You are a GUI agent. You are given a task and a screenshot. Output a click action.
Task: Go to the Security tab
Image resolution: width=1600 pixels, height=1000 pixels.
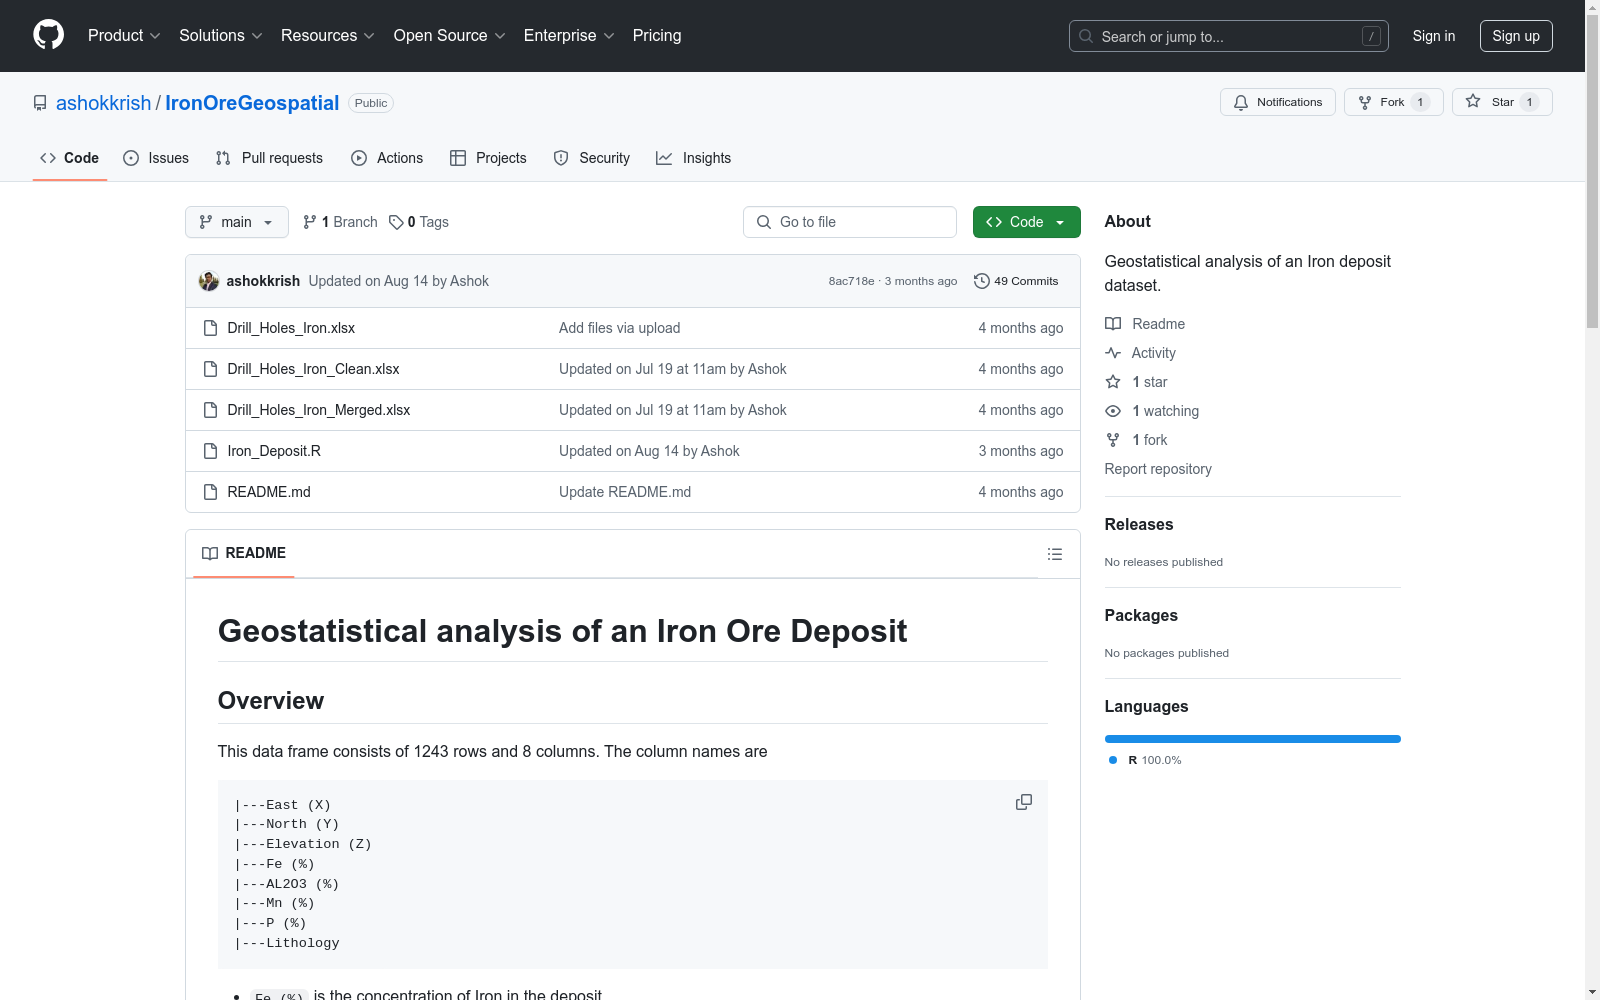click(592, 158)
